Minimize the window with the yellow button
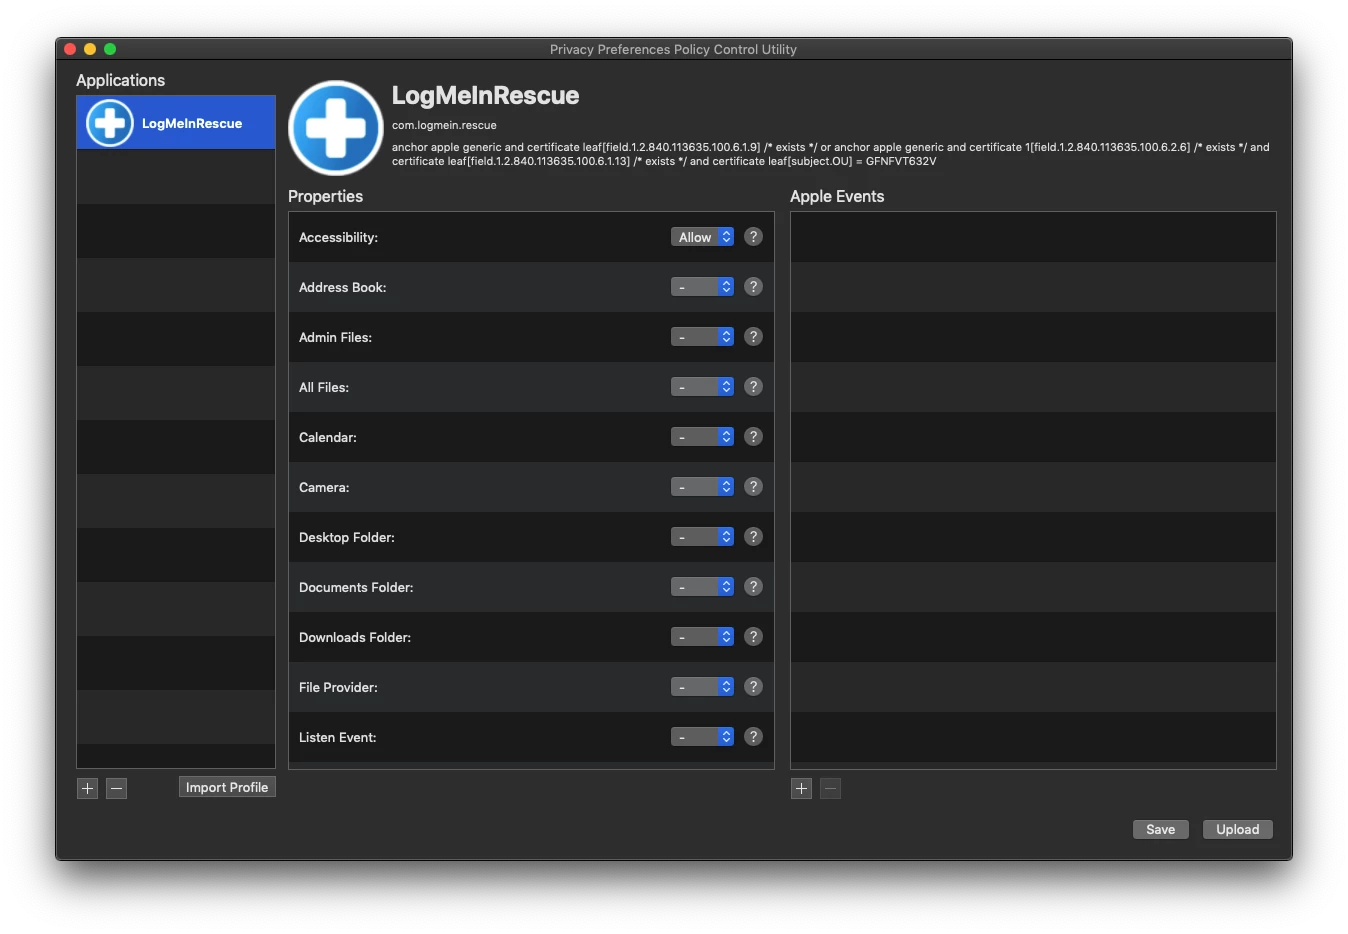Viewport: 1348px width, 934px height. pyautogui.click(x=90, y=49)
